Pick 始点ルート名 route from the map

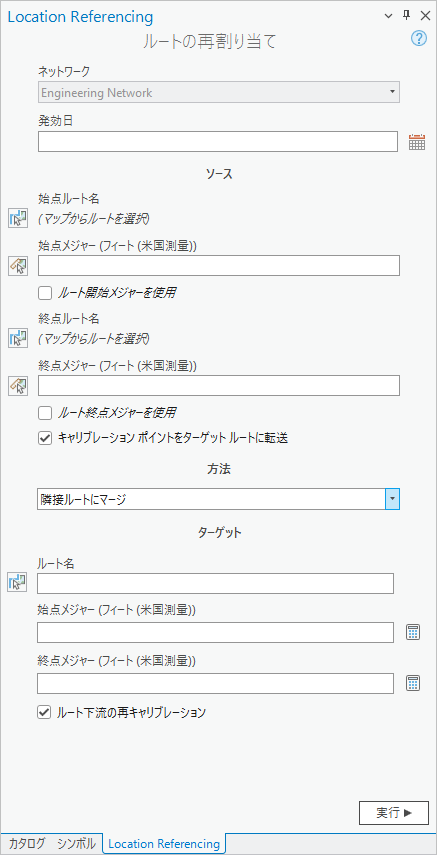(17, 218)
